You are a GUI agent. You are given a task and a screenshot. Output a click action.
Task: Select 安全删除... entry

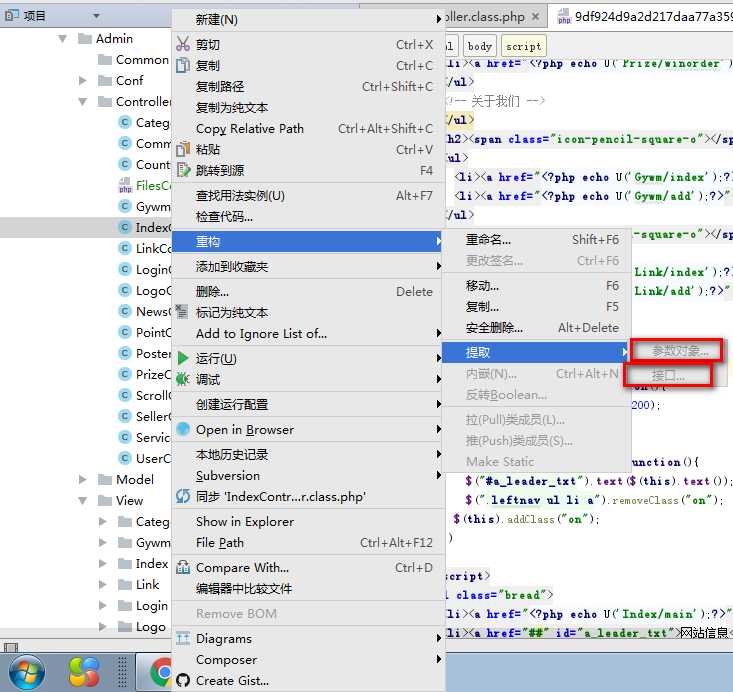tap(537, 328)
